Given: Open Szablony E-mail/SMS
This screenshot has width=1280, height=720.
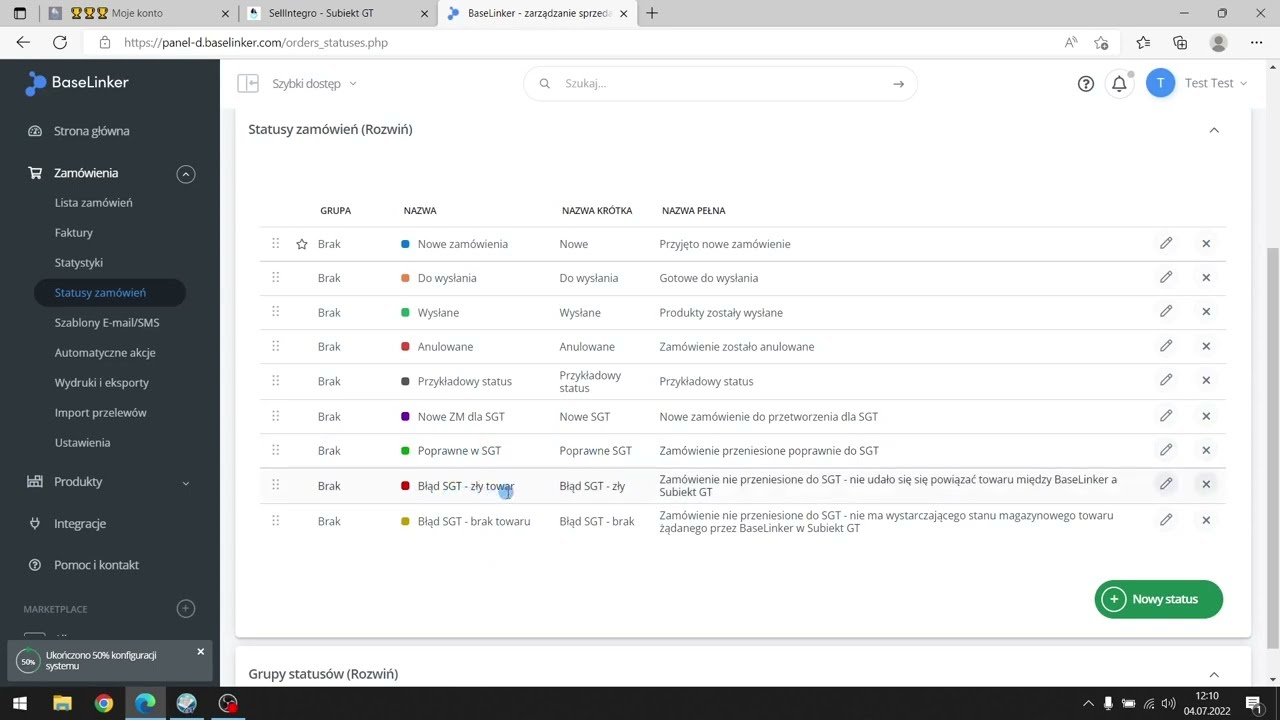Looking at the screenshot, I should tap(107, 322).
